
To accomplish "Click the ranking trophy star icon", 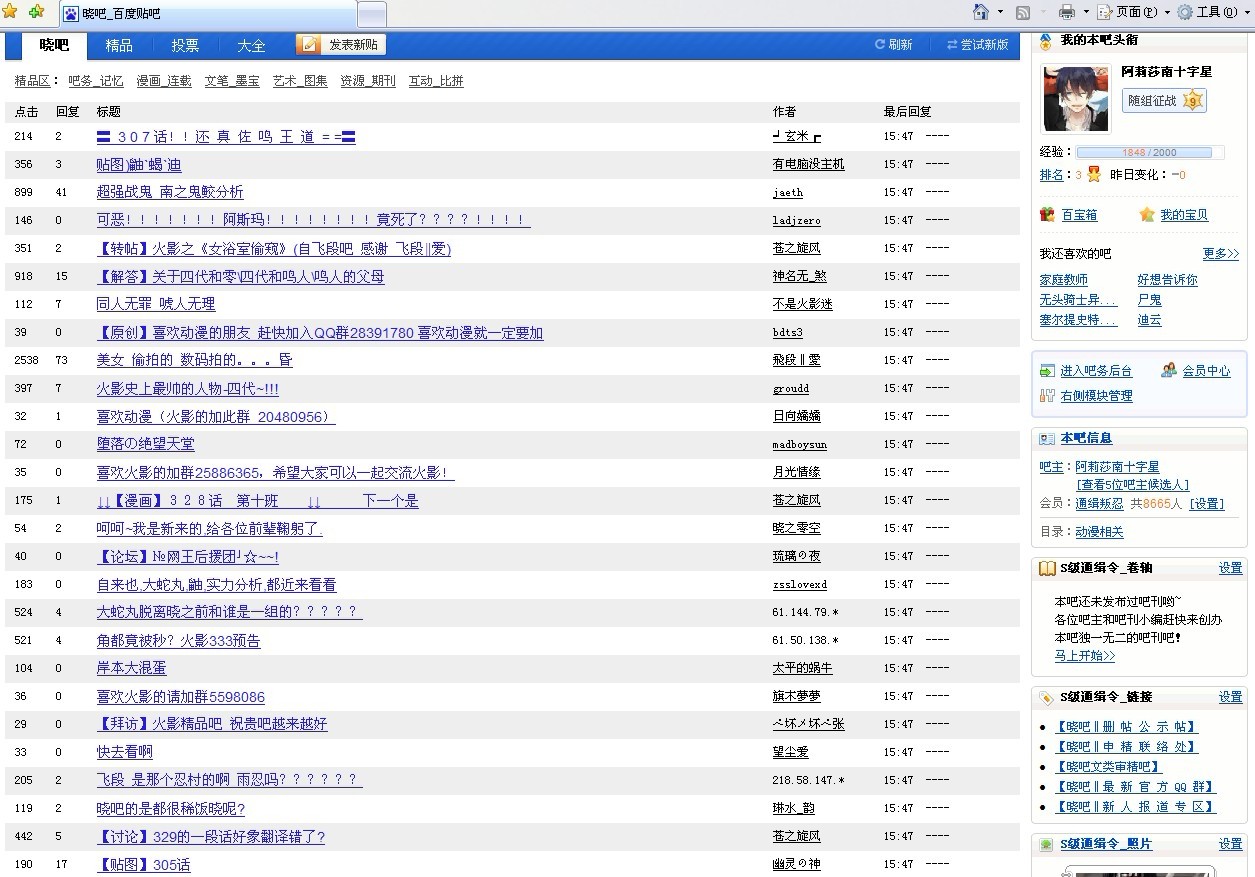I will 1094,174.
